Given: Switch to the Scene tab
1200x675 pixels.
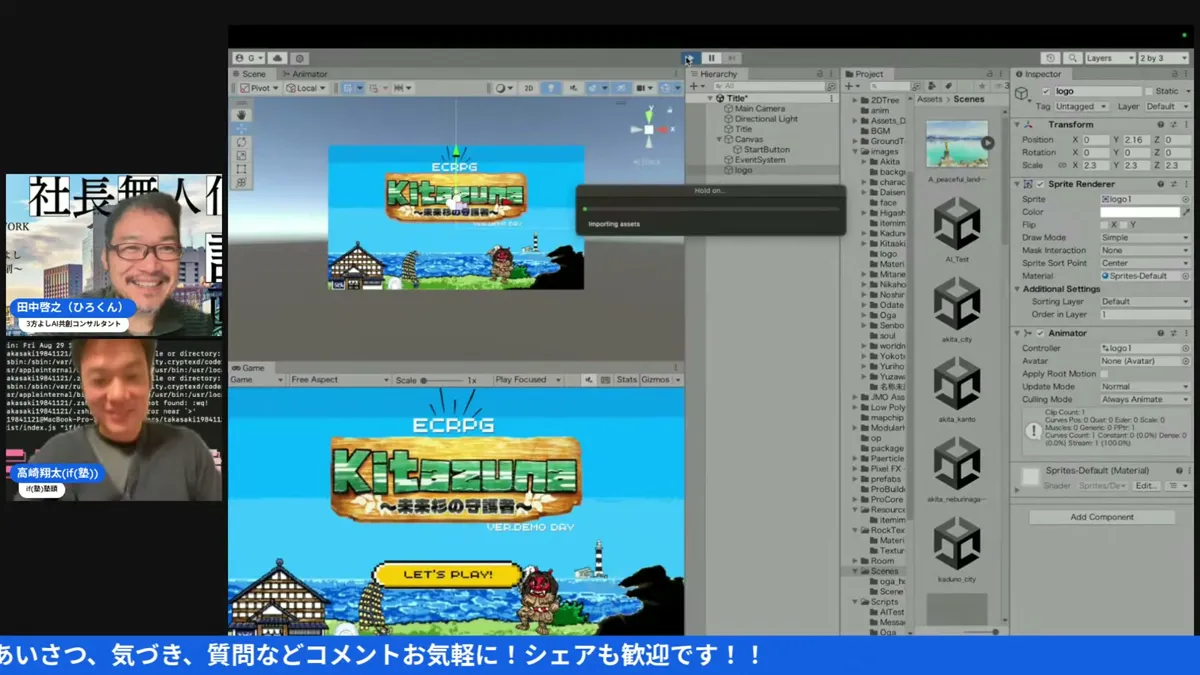Looking at the screenshot, I should tap(250, 74).
